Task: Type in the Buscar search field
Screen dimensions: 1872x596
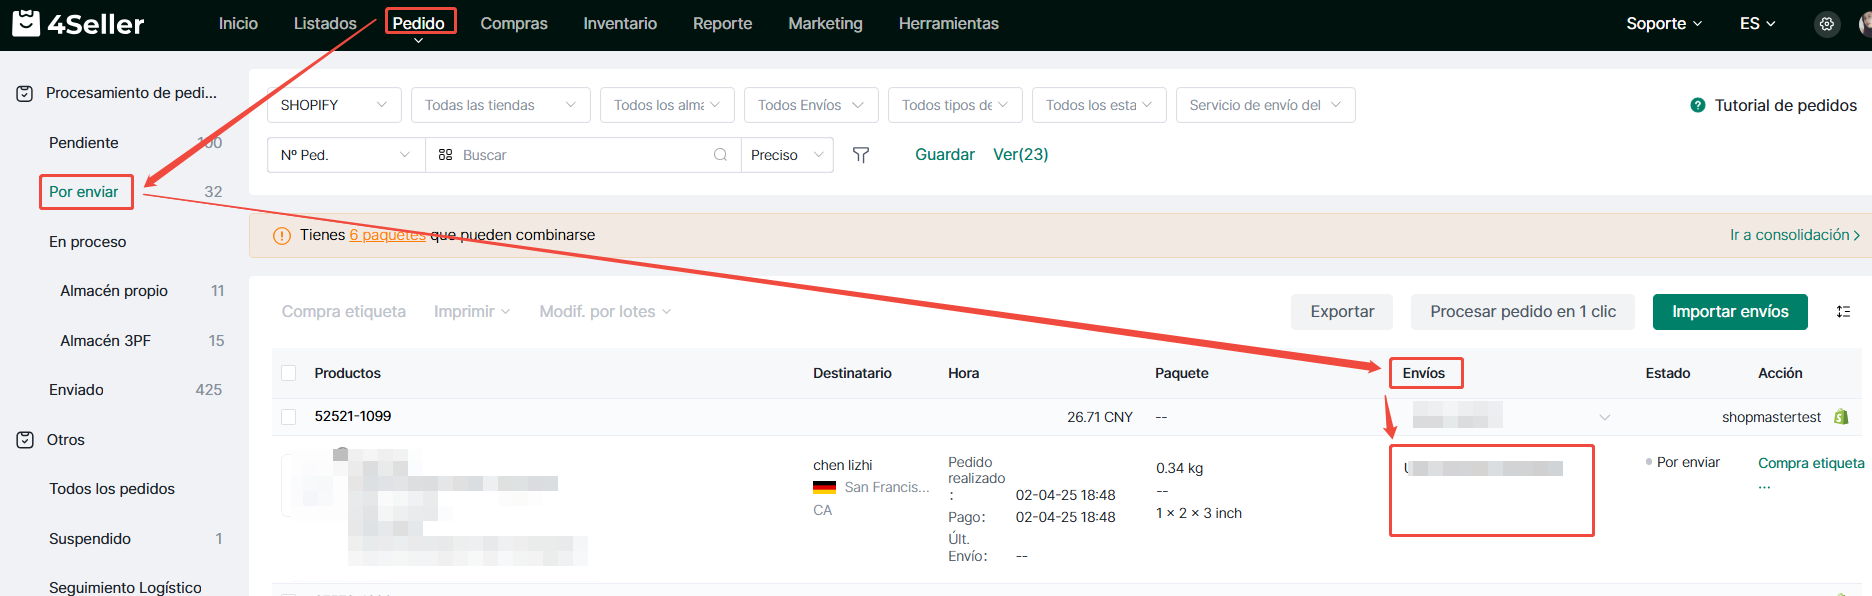Action: [x=580, y=155]
